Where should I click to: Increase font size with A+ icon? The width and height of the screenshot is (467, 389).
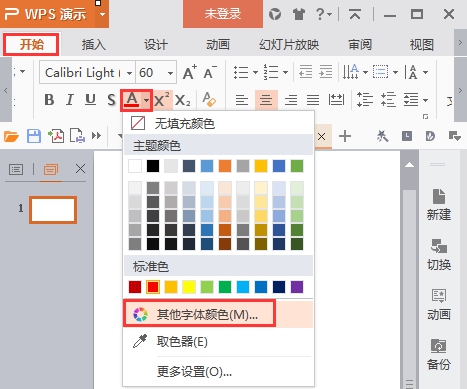pos(190,72)
